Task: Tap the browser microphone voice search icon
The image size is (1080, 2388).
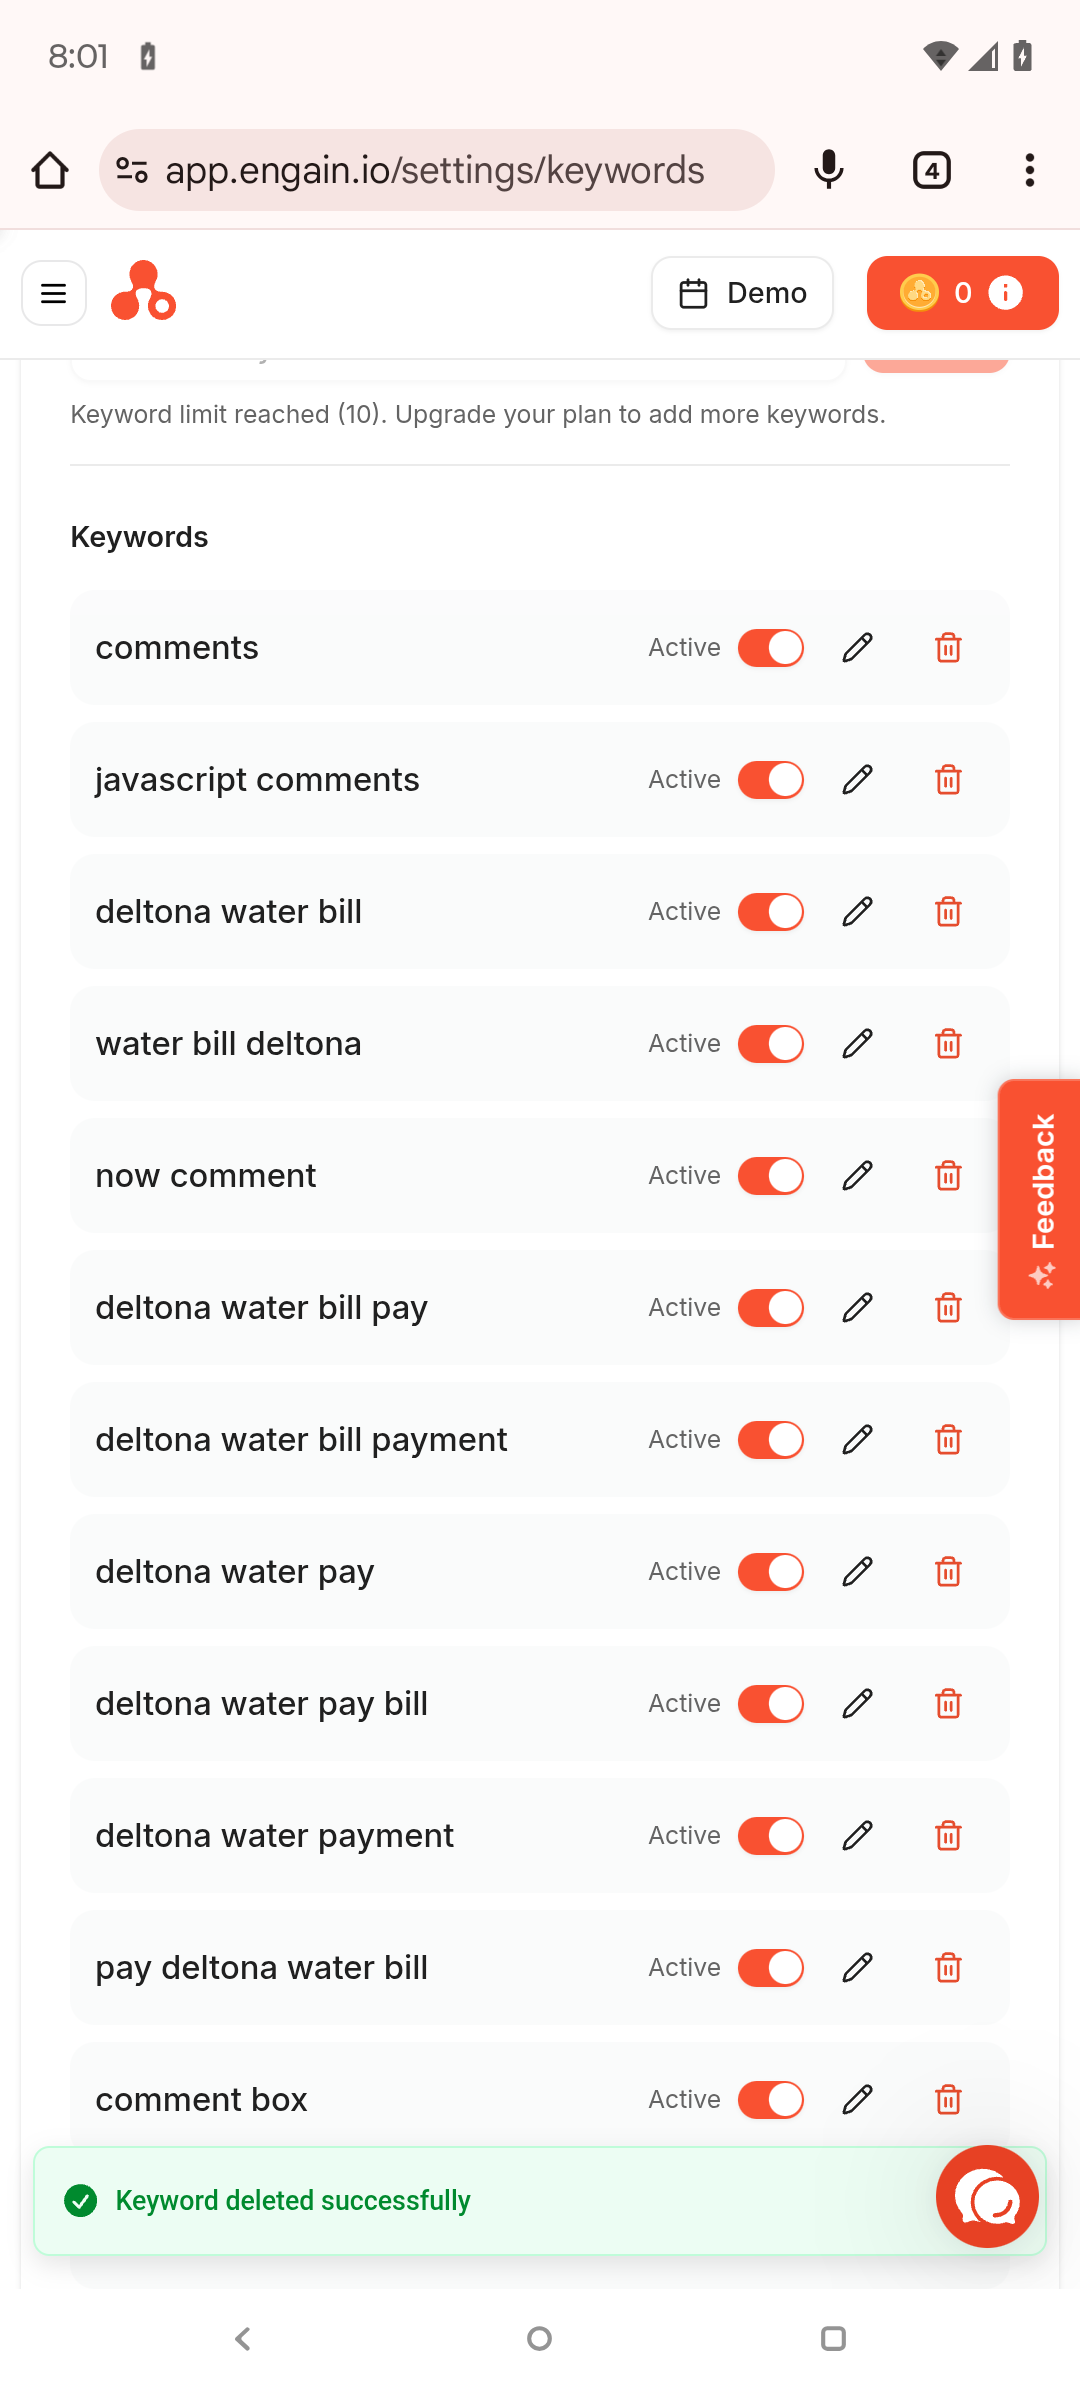Action: tap(829, 170)
